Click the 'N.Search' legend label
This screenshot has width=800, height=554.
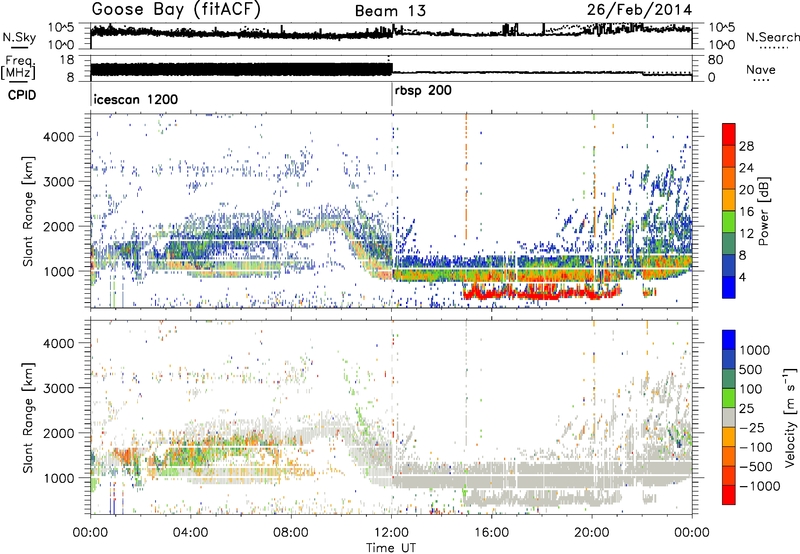[772, 37]
